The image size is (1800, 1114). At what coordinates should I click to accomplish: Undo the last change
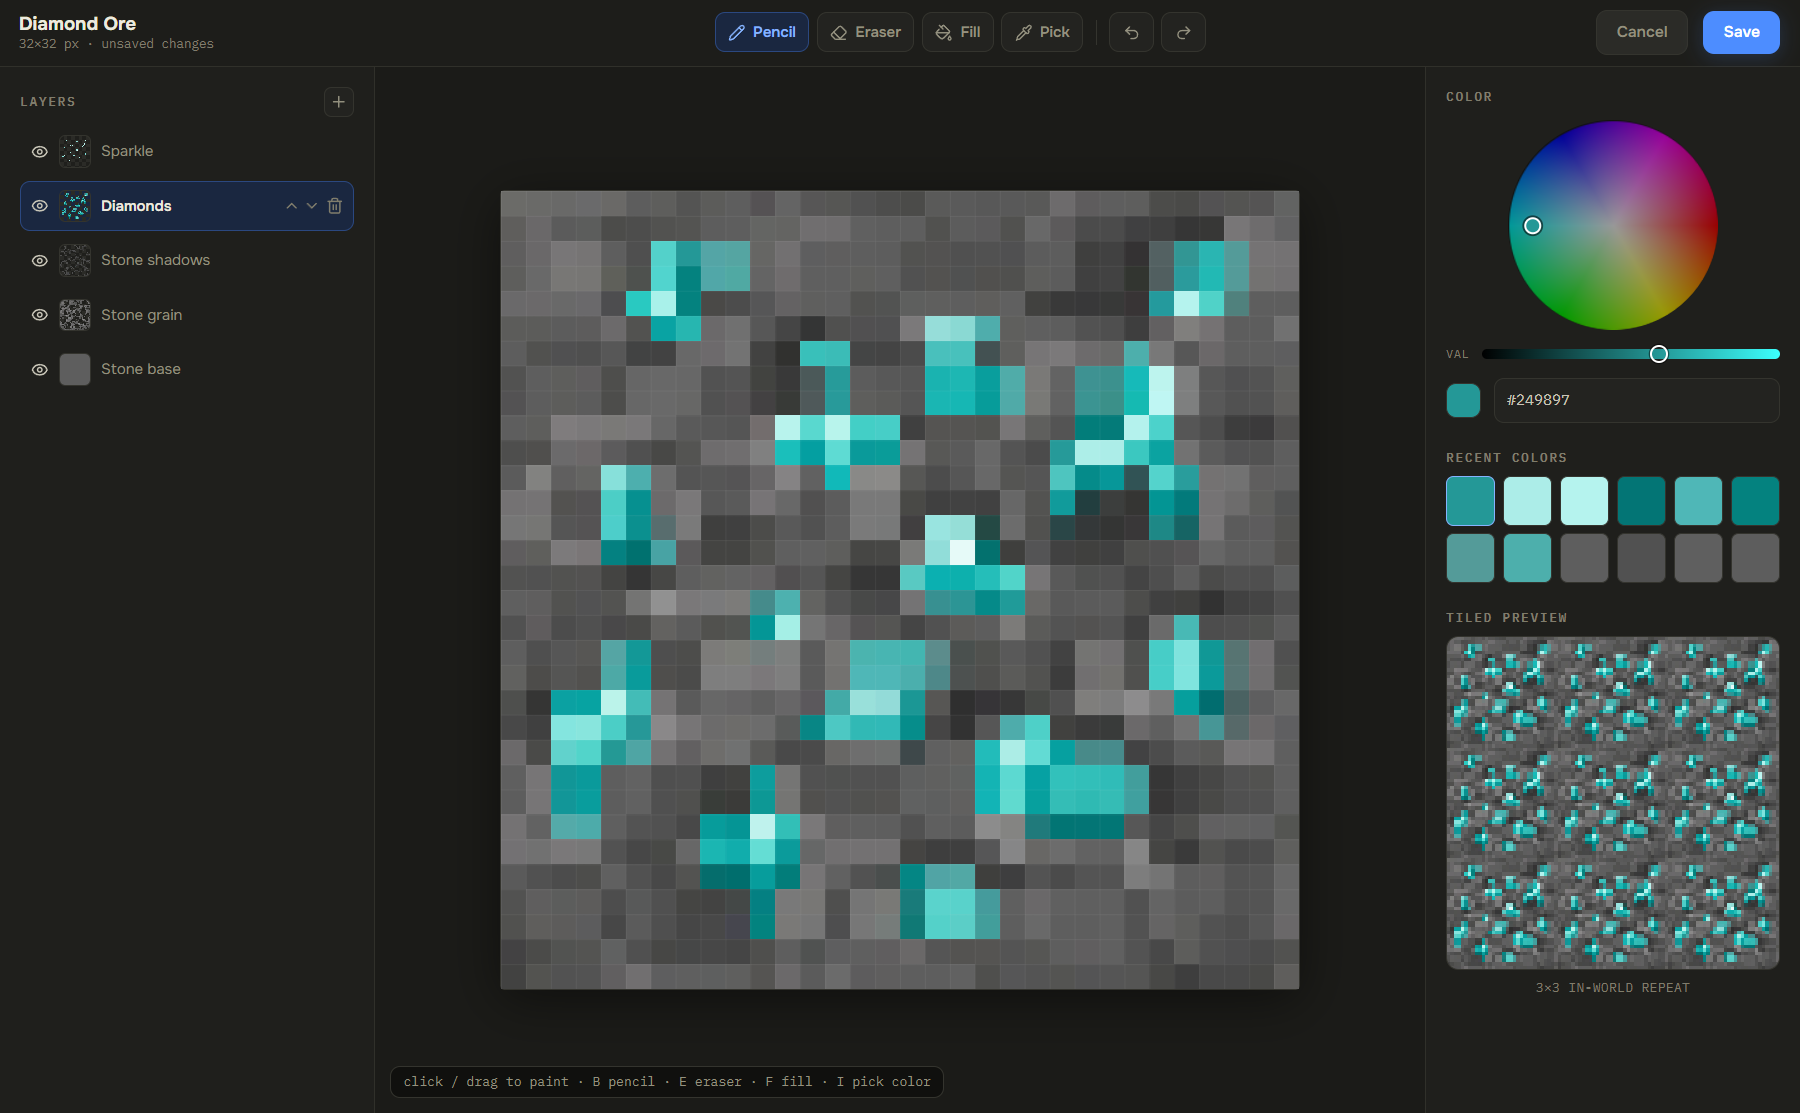1131,32
